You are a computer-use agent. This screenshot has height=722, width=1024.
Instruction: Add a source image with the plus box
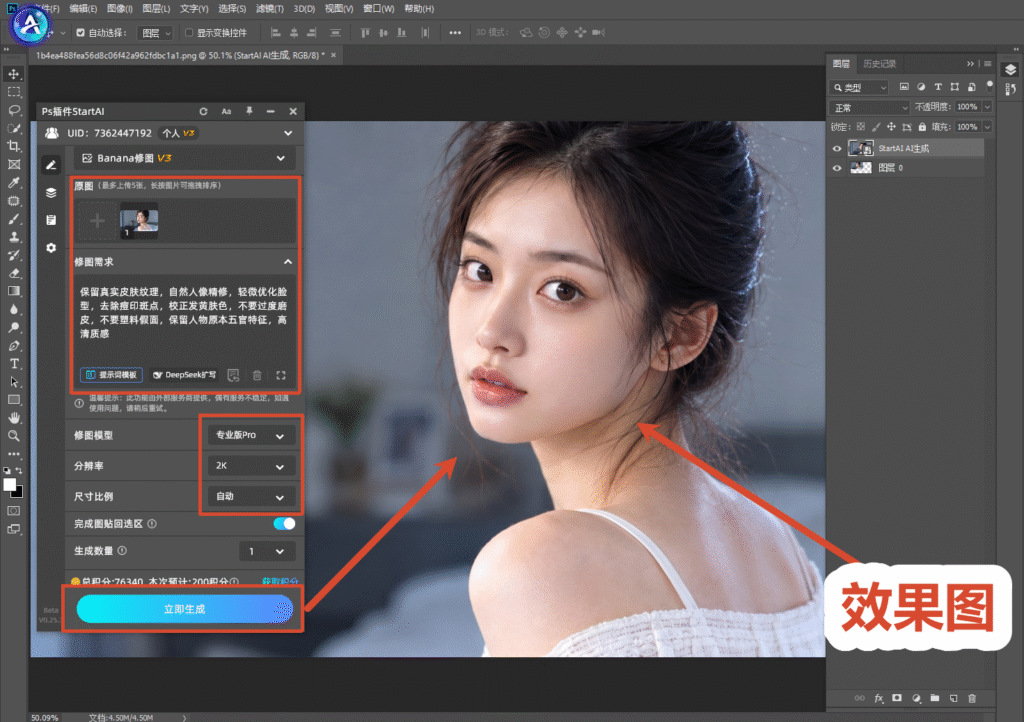click(97, 221)
